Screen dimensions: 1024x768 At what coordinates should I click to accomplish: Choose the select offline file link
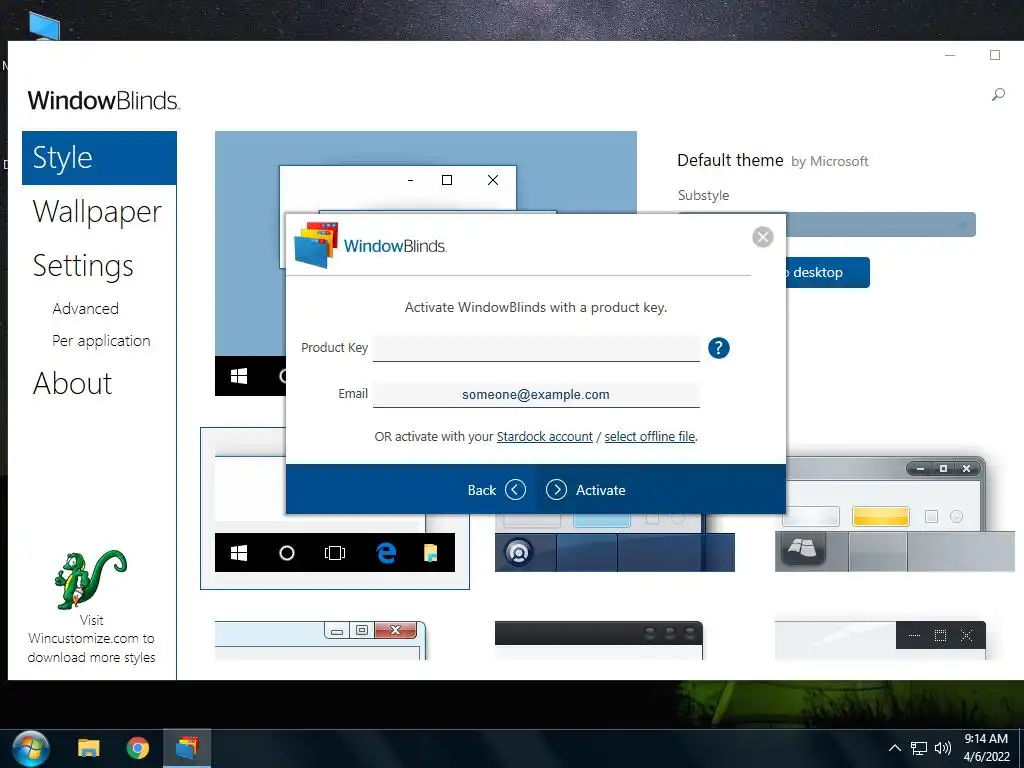click(x=650, y=436)
